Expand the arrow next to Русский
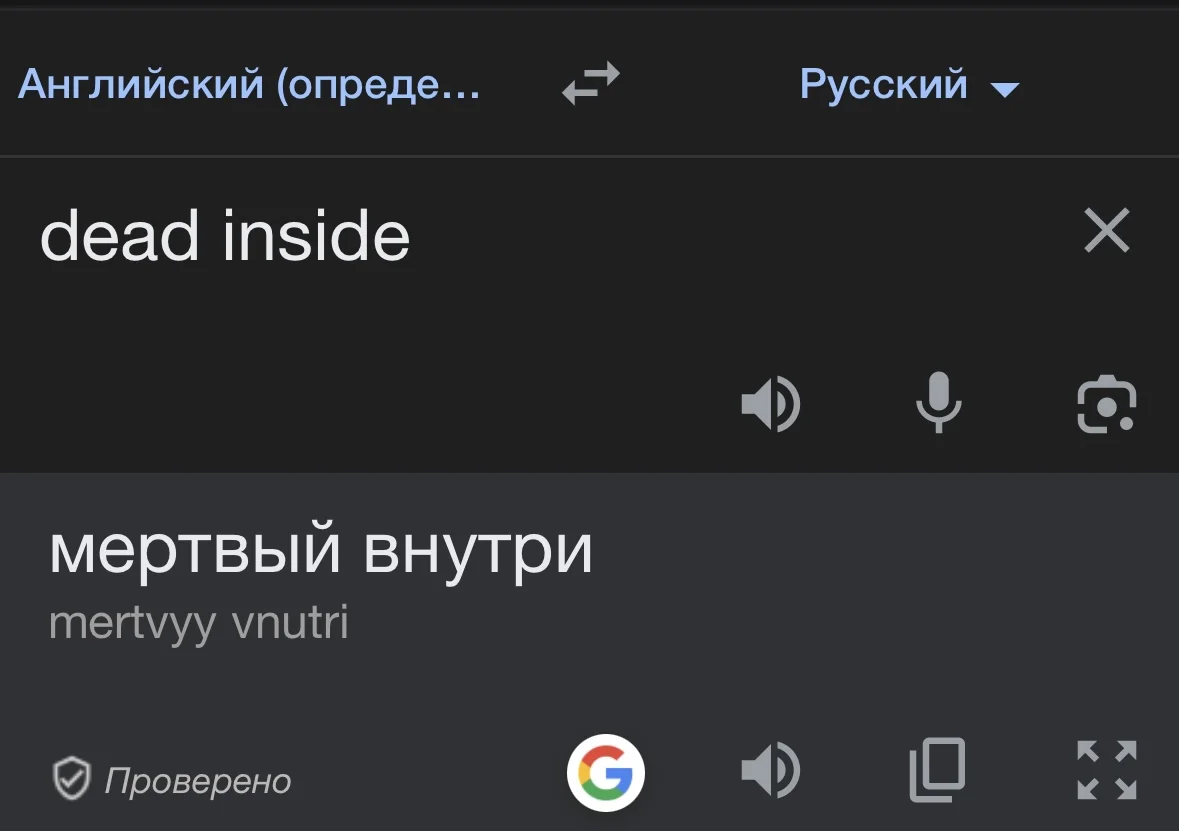This screenshot has height=831, width=1179. [x=1004, y=90]
